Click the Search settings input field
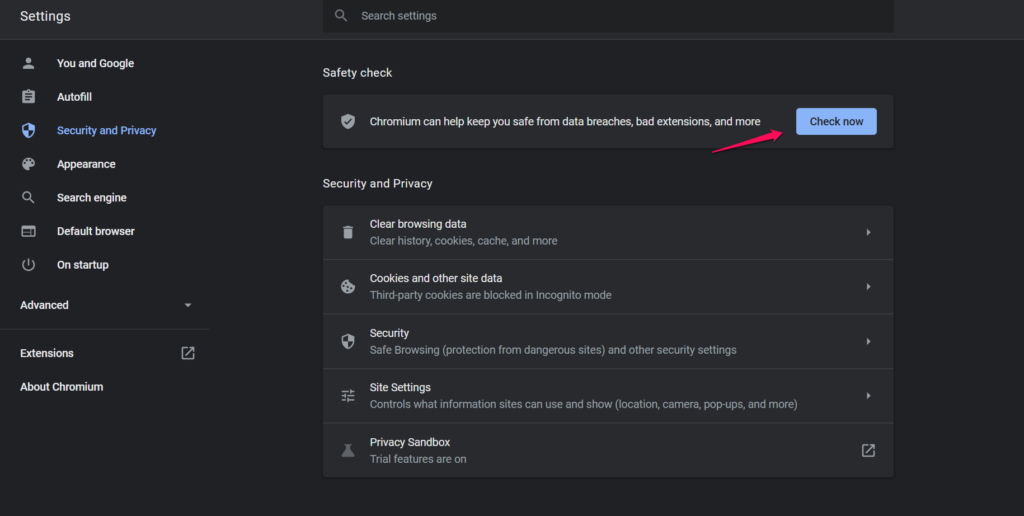 point(608,16)
